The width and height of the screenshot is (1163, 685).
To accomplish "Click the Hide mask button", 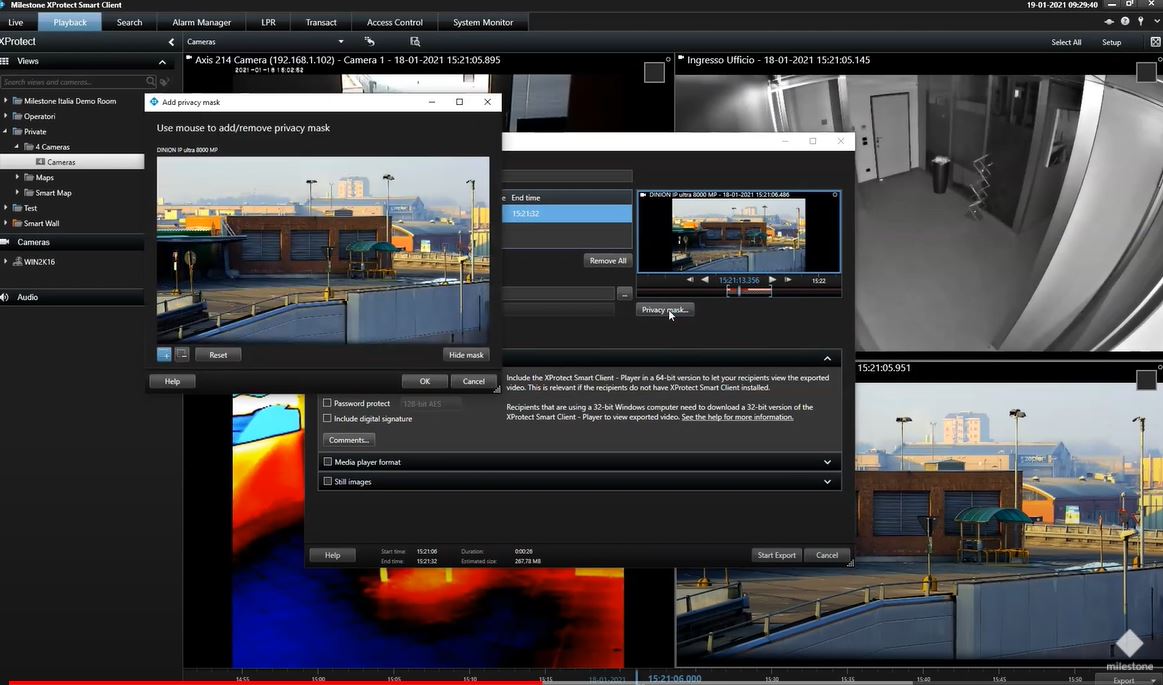I will 466,355.
